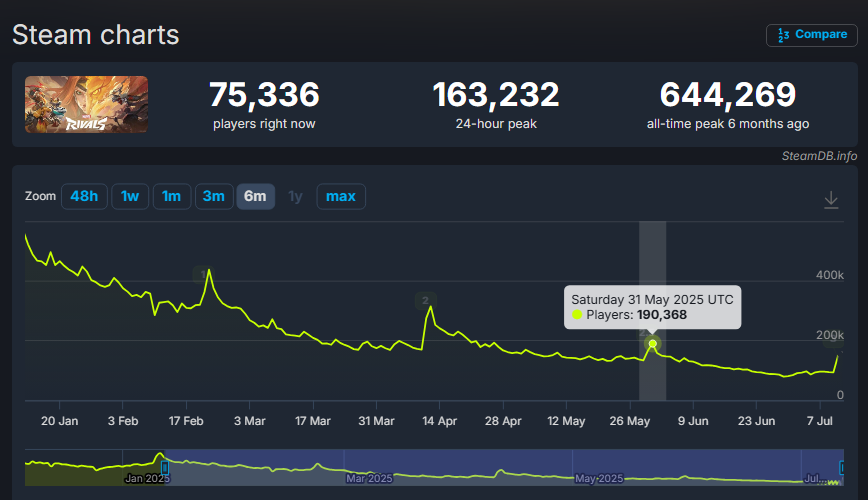Screen dimensions: 868x500
Task: Click the SteamDB.info credit text
Action: click(x=819, y=156)
